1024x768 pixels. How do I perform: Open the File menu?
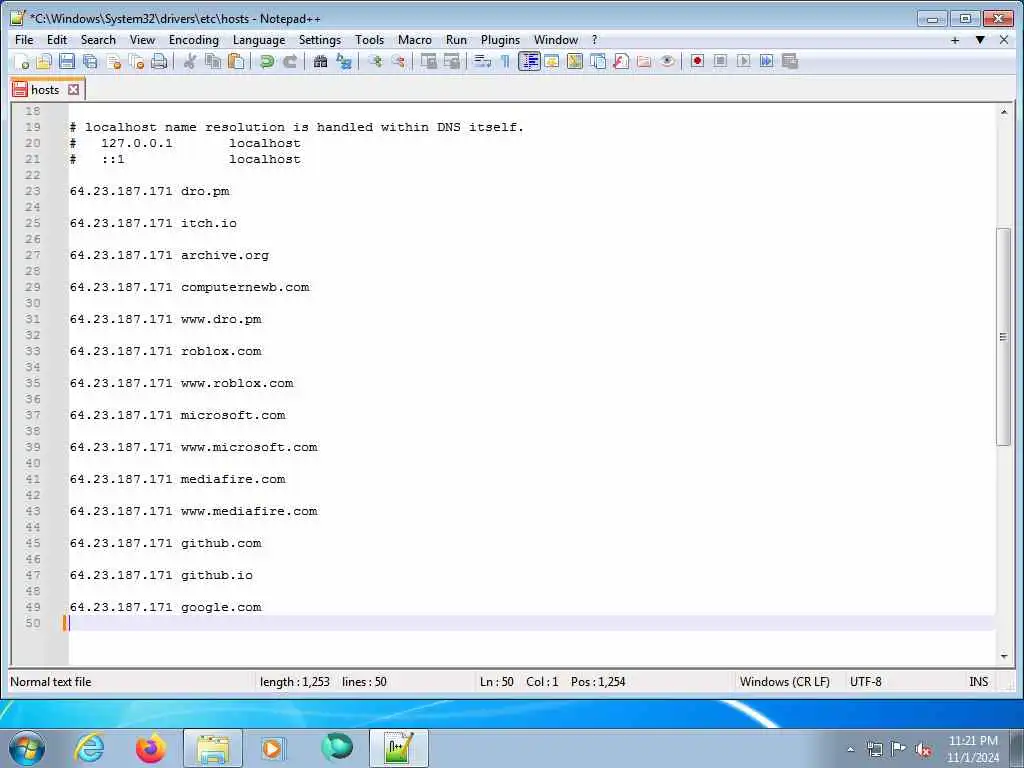[x=24, y=40]
